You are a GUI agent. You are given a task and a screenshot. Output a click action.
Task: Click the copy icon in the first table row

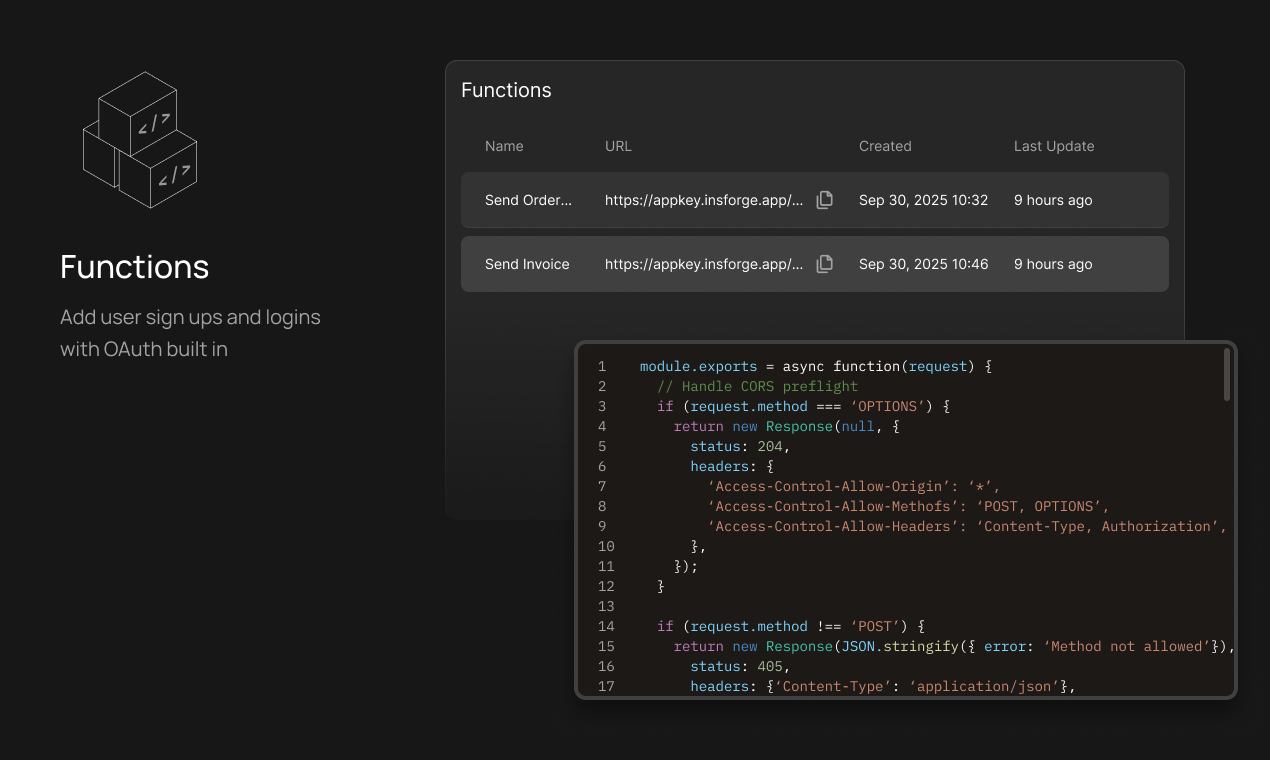(x=824, y=200)
